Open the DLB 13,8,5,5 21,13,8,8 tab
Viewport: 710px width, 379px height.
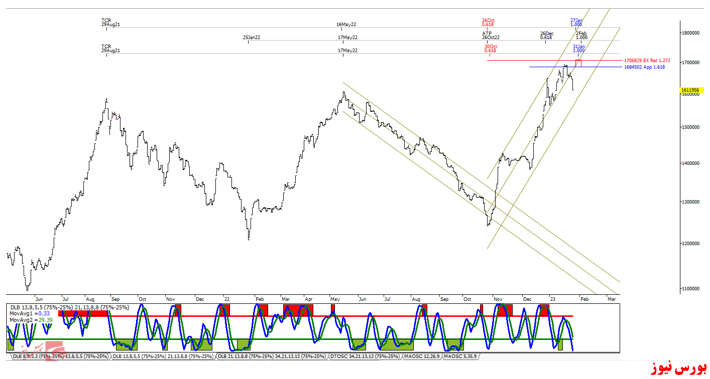click(163, 357)
